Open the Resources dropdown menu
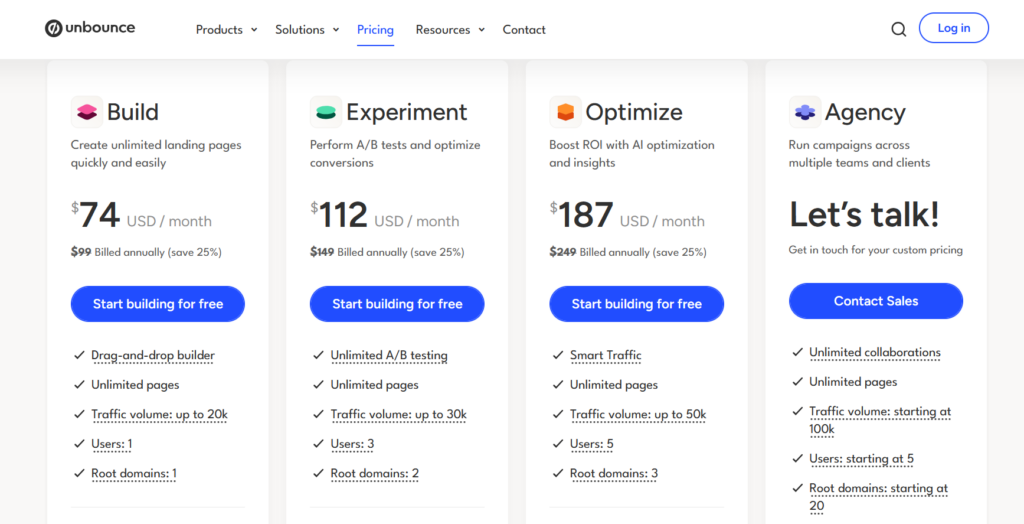Viewport: 1024px width, 524px height. (x=450, y=30)
